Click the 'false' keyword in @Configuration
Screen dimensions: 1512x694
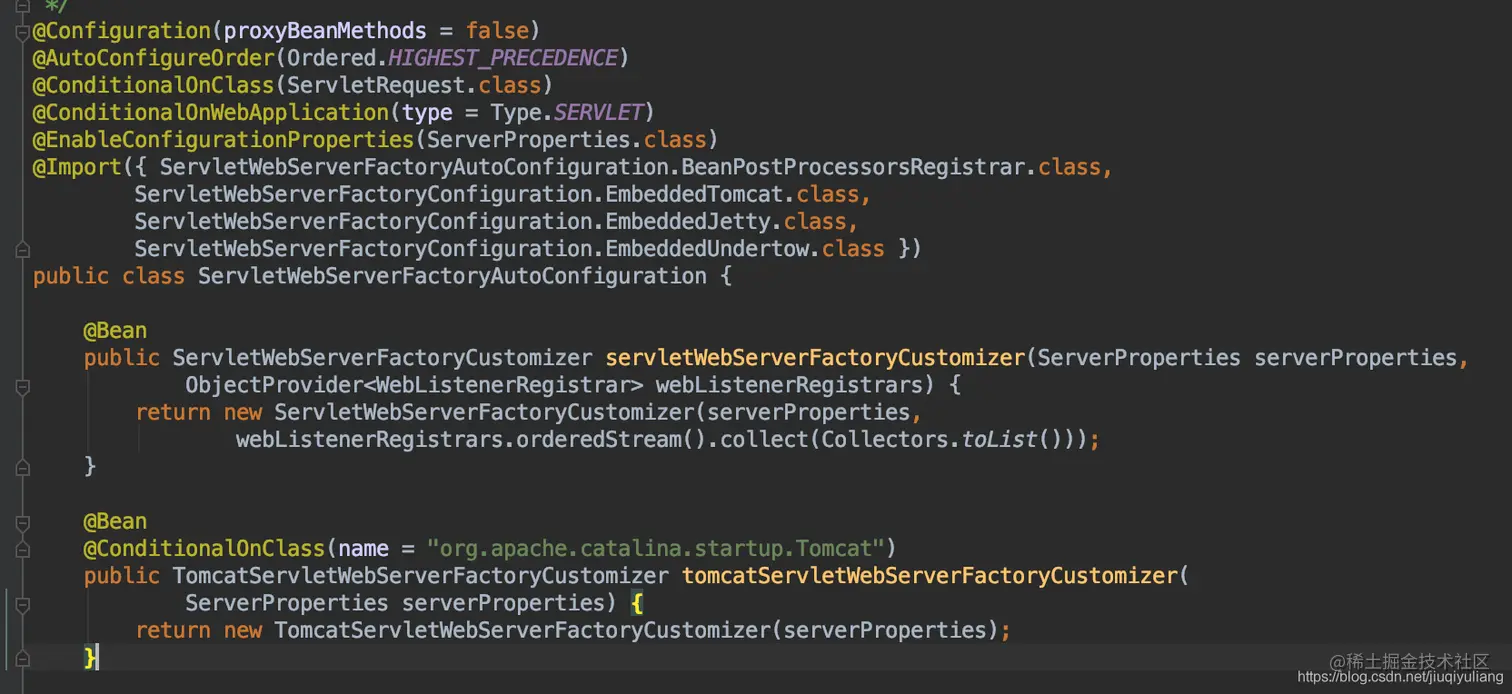click(497, 31)
